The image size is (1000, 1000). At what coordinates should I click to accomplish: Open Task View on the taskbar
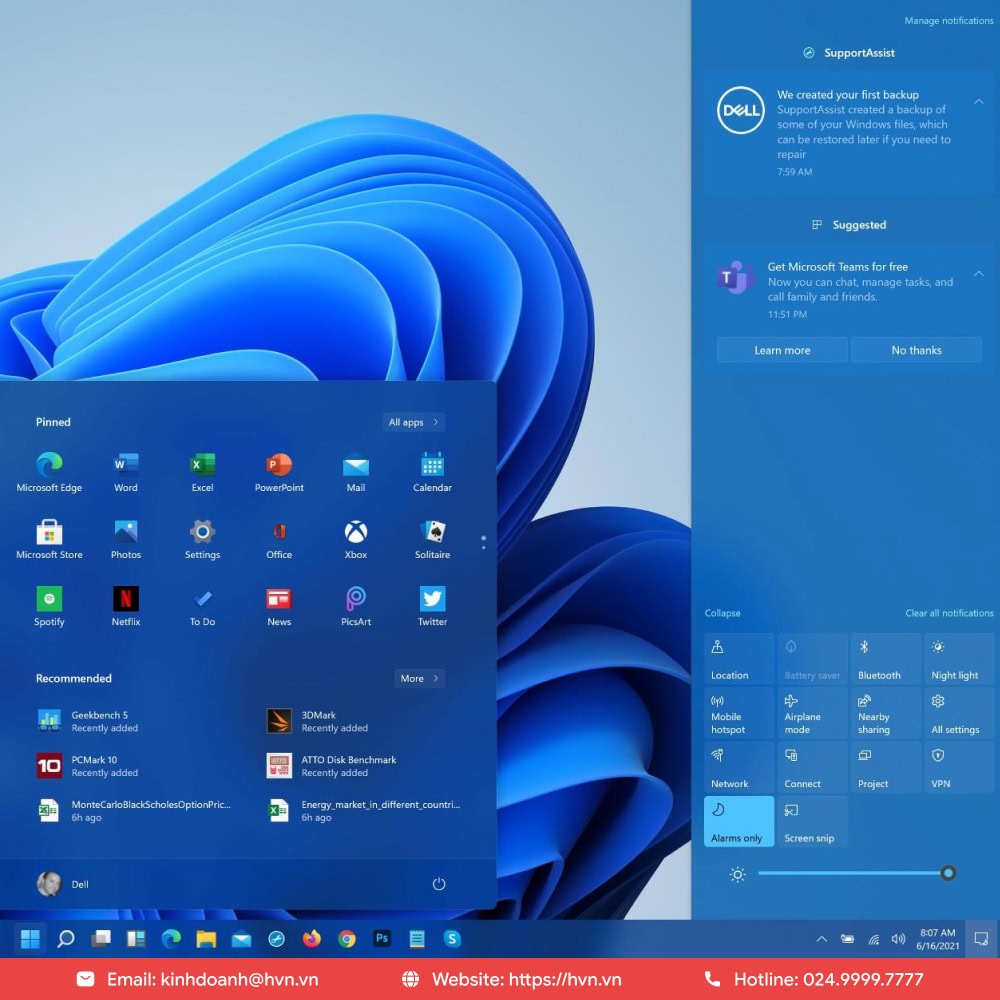pyautogui.click(x=101, y=939)
